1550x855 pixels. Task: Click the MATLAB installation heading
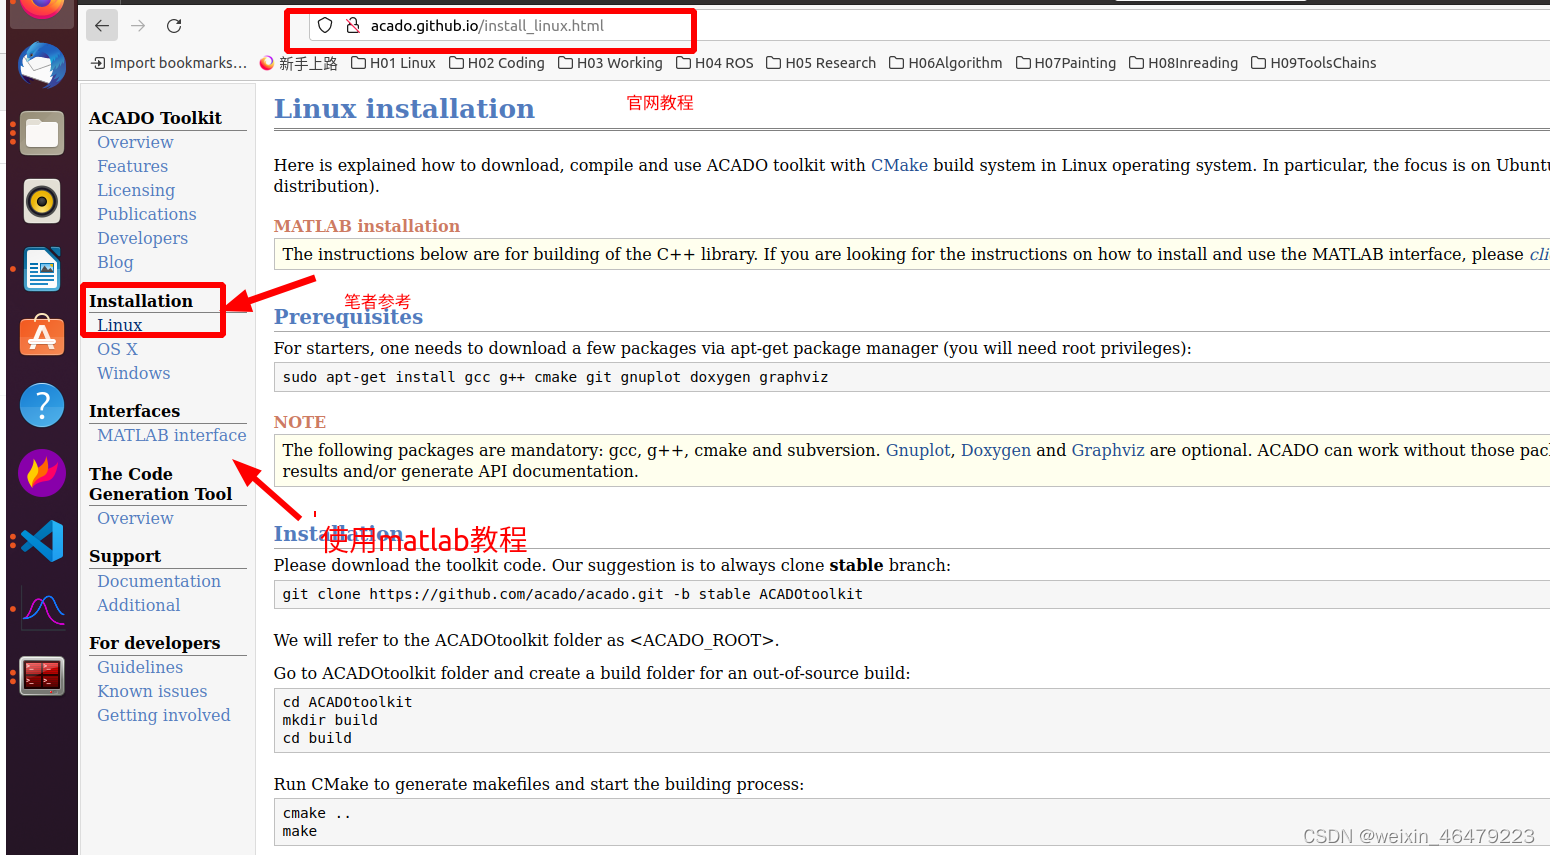point(367,226)
